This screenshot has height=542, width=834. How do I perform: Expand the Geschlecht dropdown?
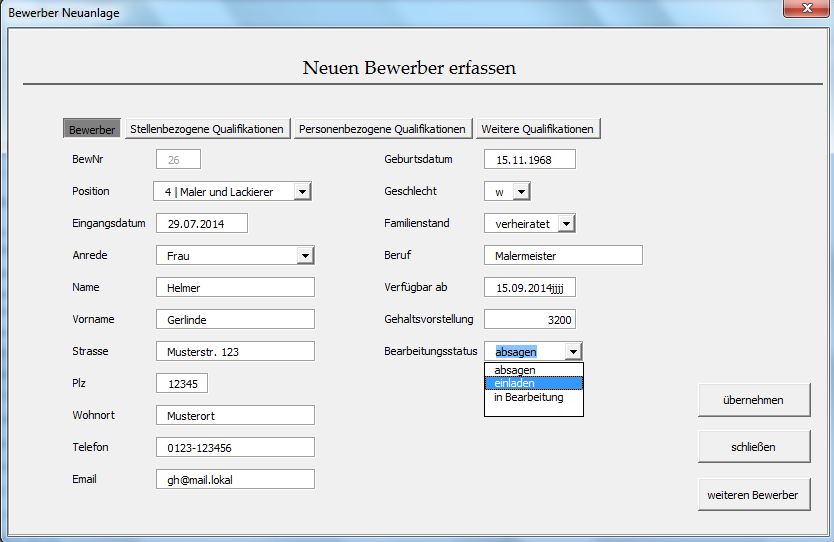click(521, 192)
